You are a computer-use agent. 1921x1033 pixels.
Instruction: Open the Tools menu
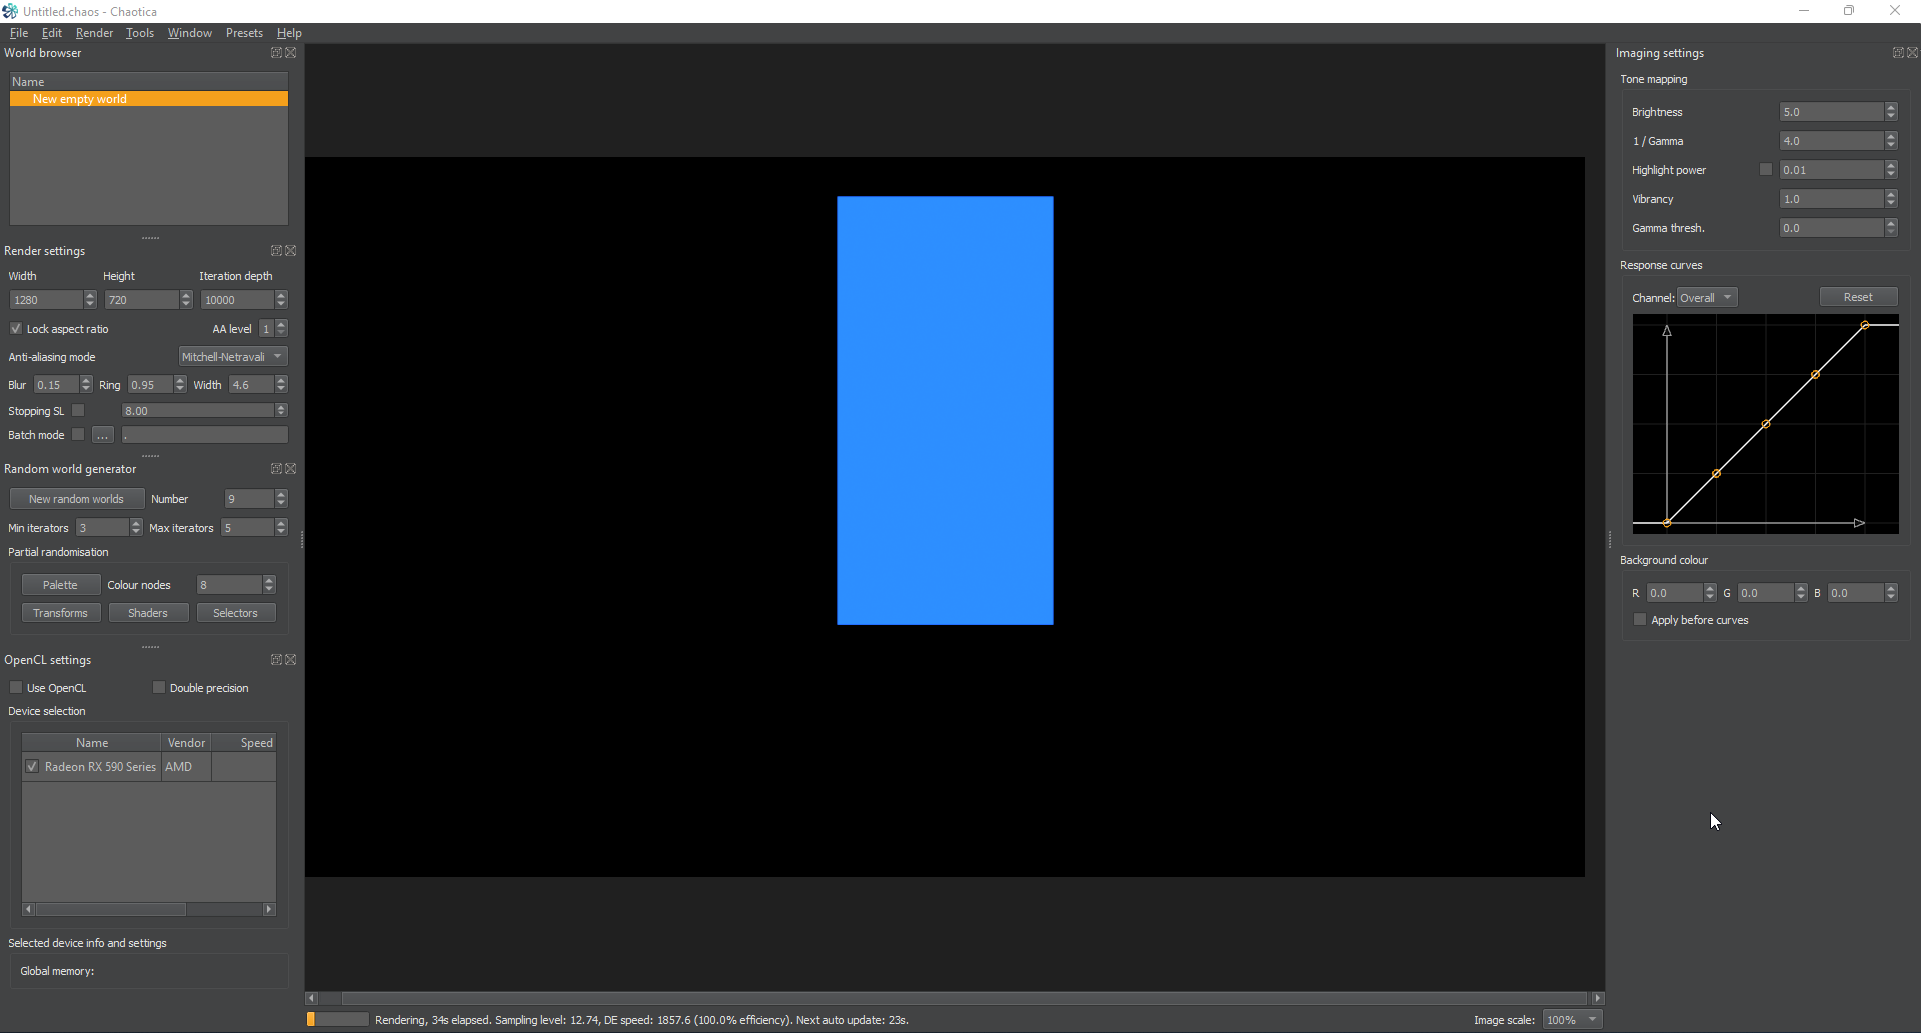[140, 33]
